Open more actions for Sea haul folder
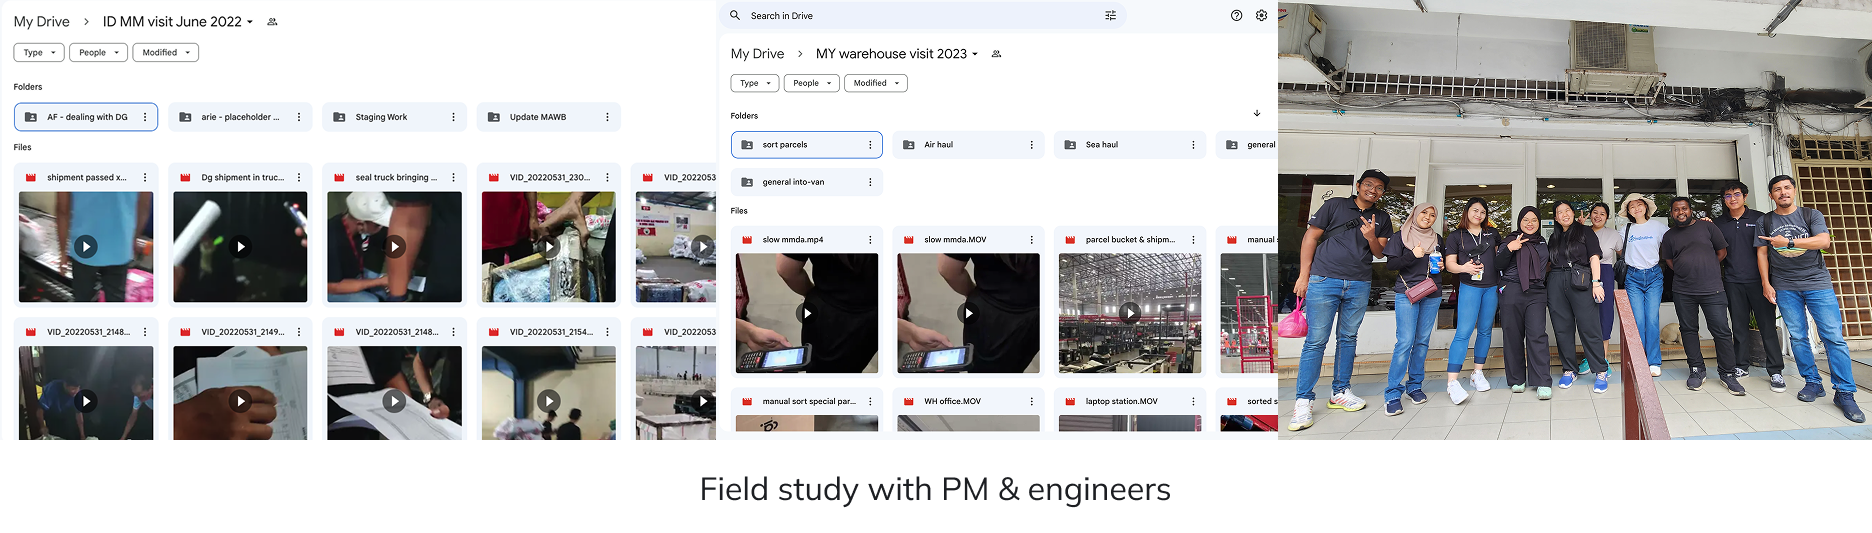 pyautogui.click(x=1193, y=145)
